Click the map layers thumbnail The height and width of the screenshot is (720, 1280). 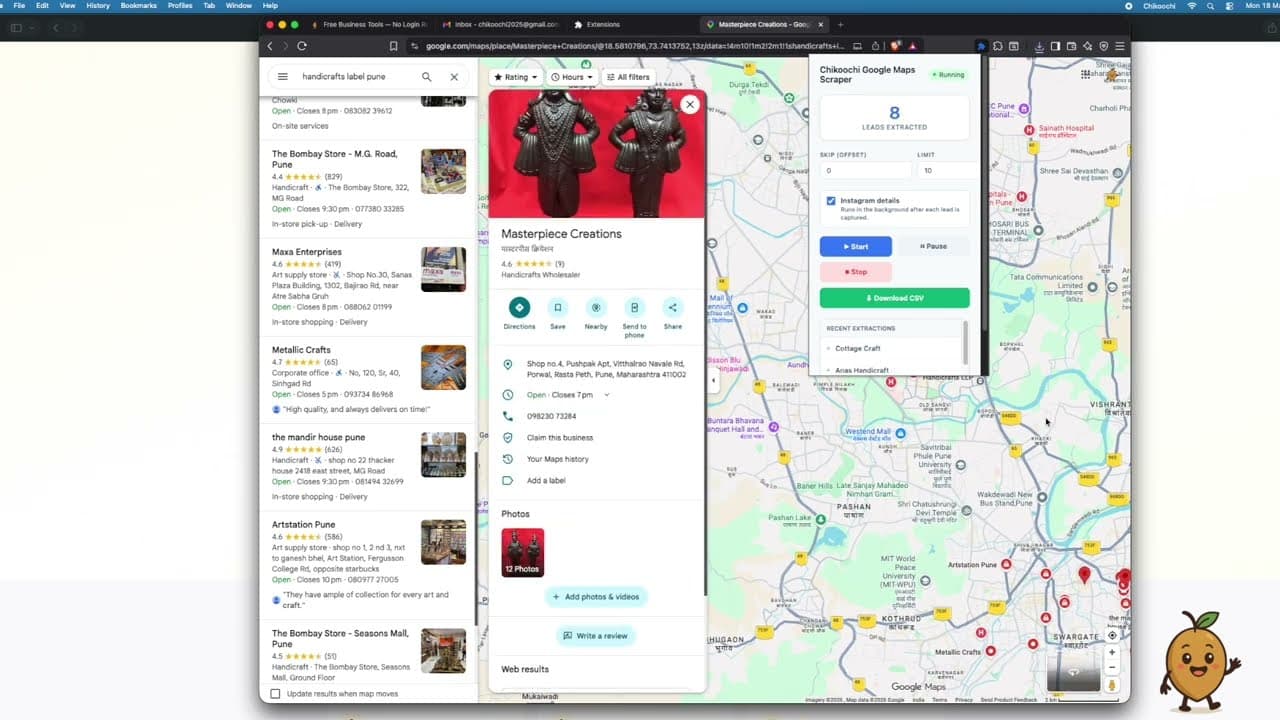(1073, 671)
